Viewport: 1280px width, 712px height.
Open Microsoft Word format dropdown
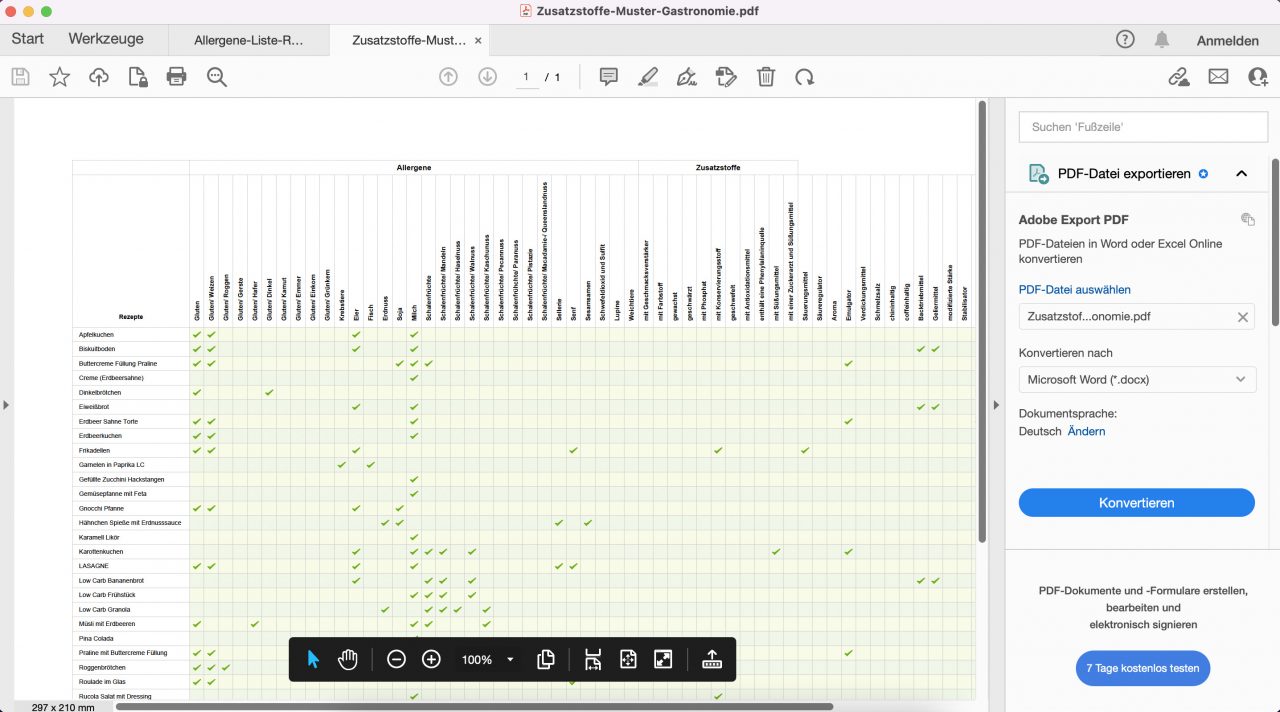[1136, 379]
